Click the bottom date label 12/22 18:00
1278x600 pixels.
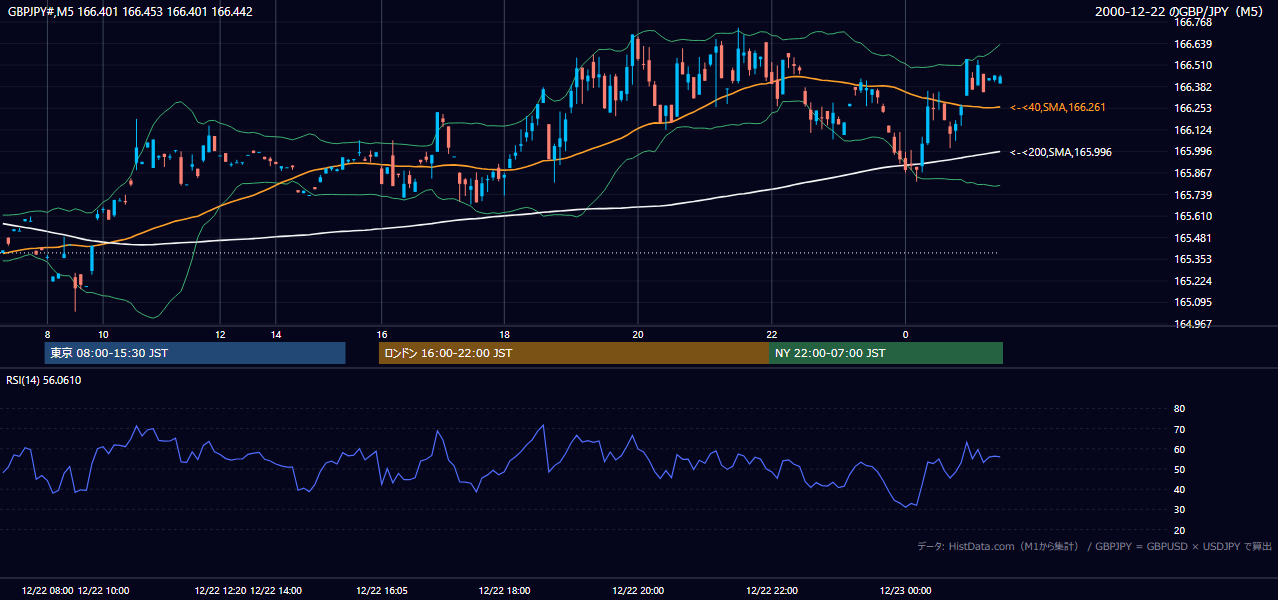[505, 591]
